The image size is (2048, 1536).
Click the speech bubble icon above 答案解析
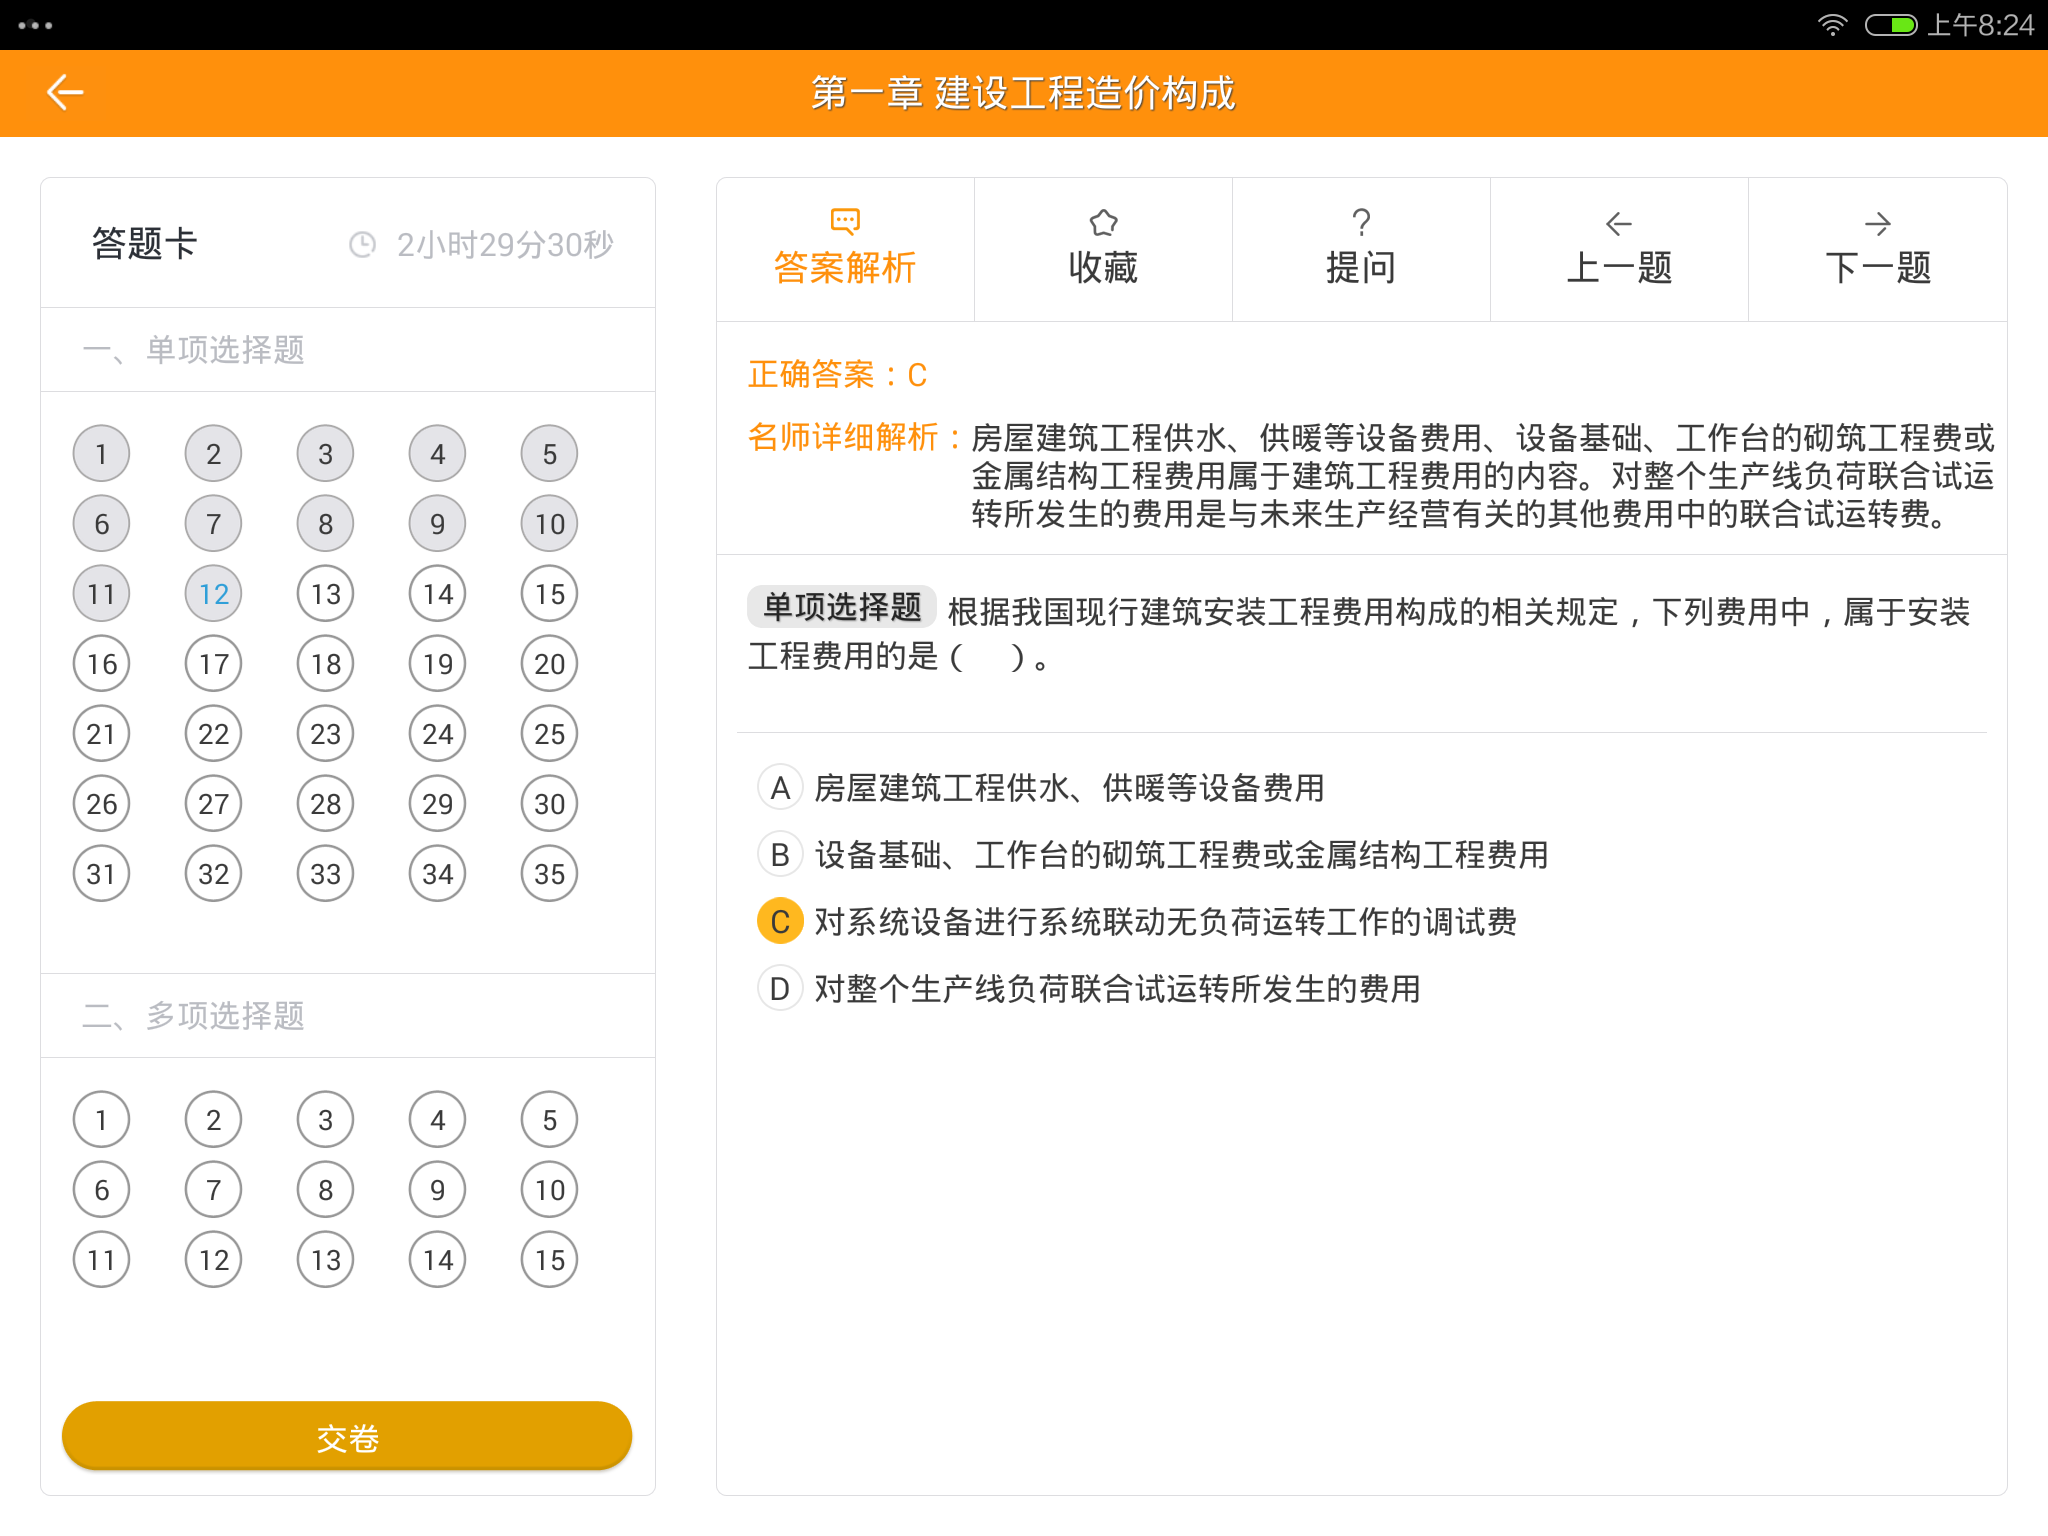coord(845,221)
